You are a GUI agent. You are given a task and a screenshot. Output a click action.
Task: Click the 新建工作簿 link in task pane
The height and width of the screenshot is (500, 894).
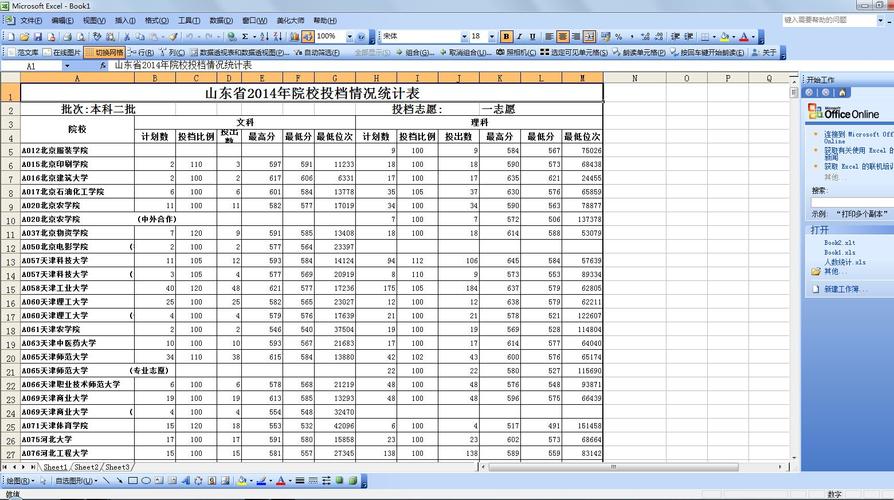pyautogui.click(x=842, y=290)
